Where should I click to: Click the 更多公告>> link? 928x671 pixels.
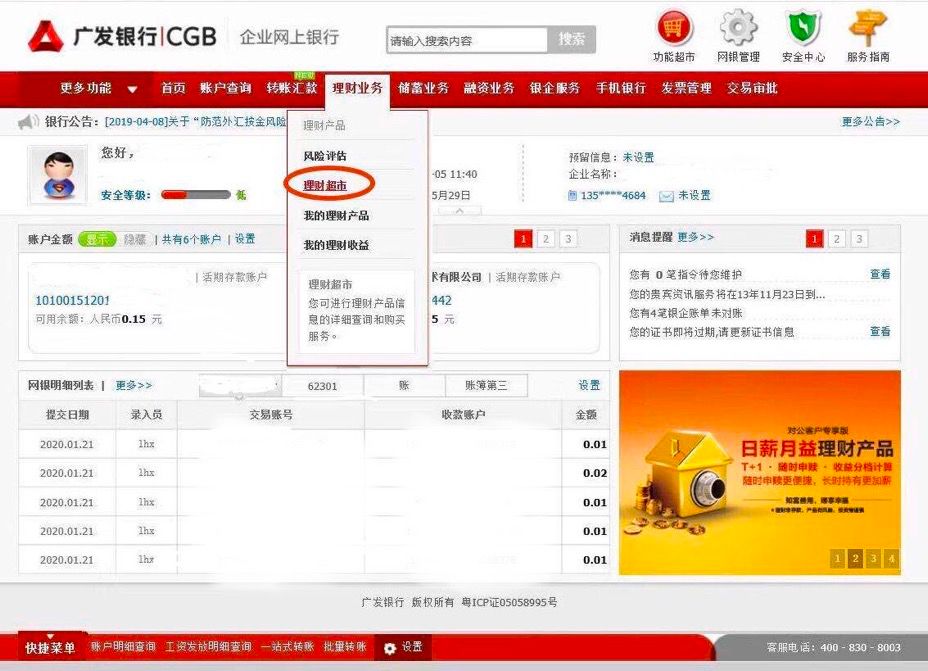[x=871, y=121]
